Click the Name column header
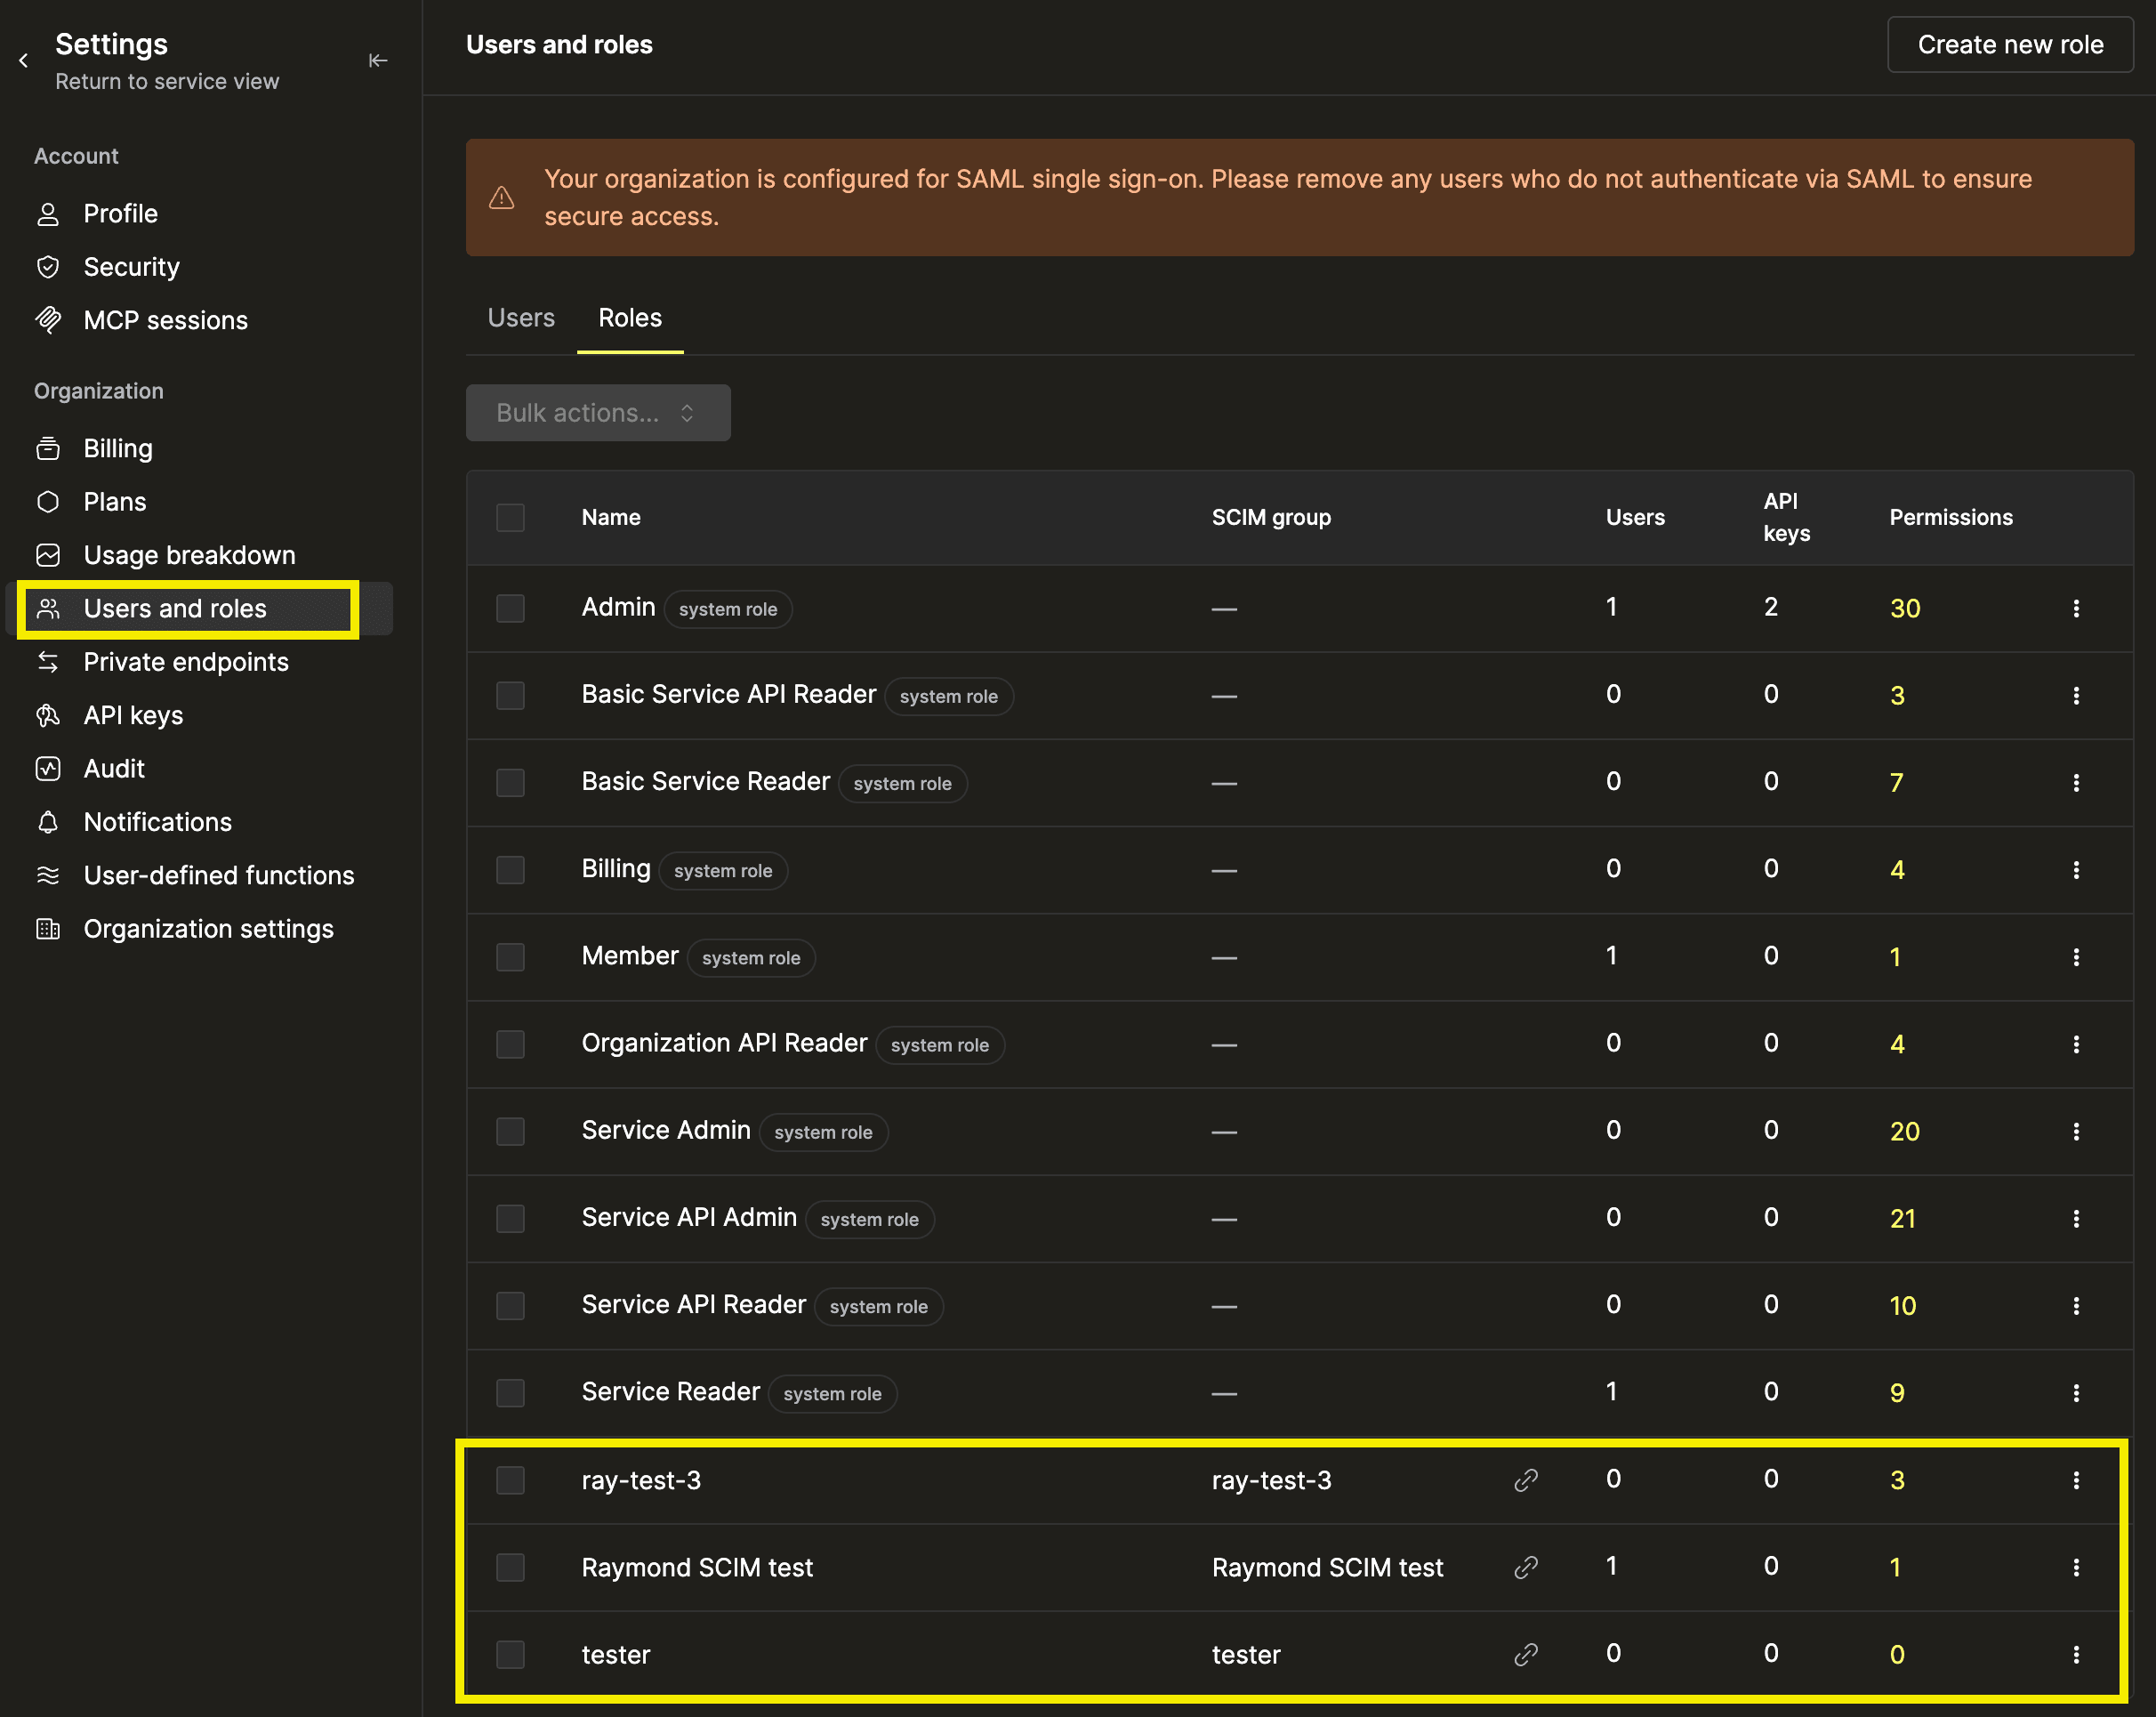Screen dimensions: 2156x1717 click(x=611, y=518)
